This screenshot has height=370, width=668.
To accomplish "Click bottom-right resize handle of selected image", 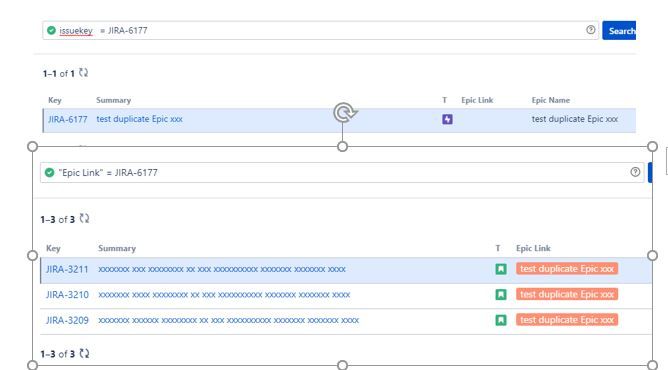I will (652, 365).
